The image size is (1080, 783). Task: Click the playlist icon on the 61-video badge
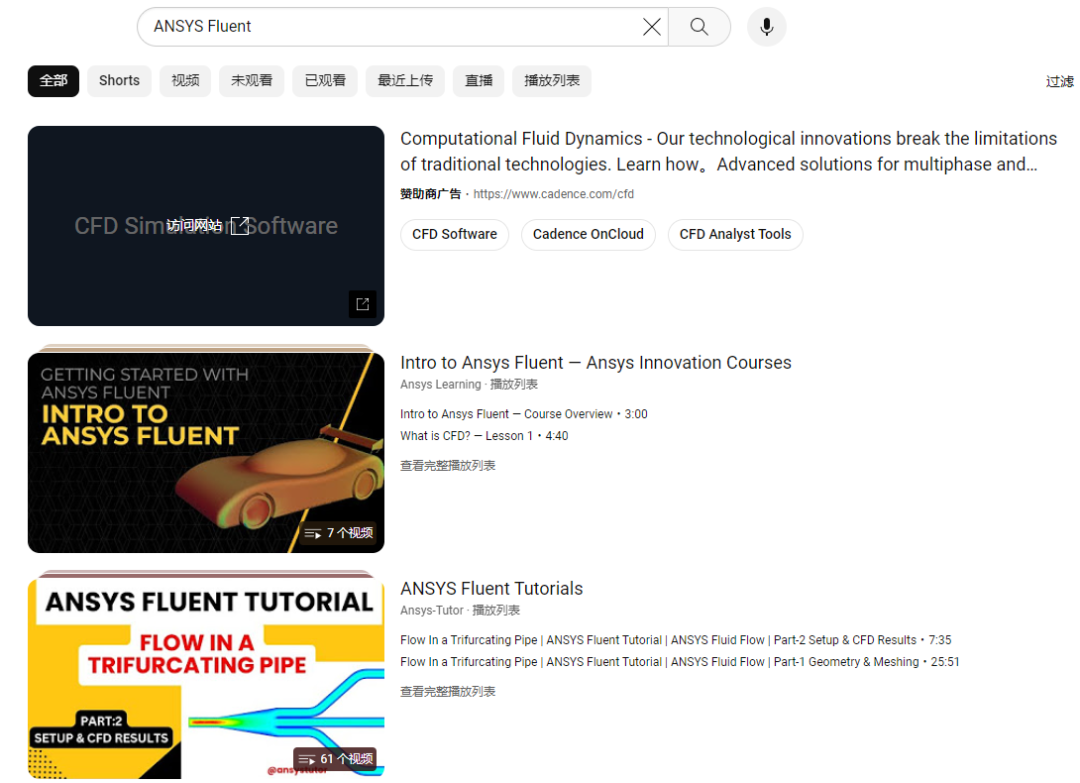[x=307, y=759]
